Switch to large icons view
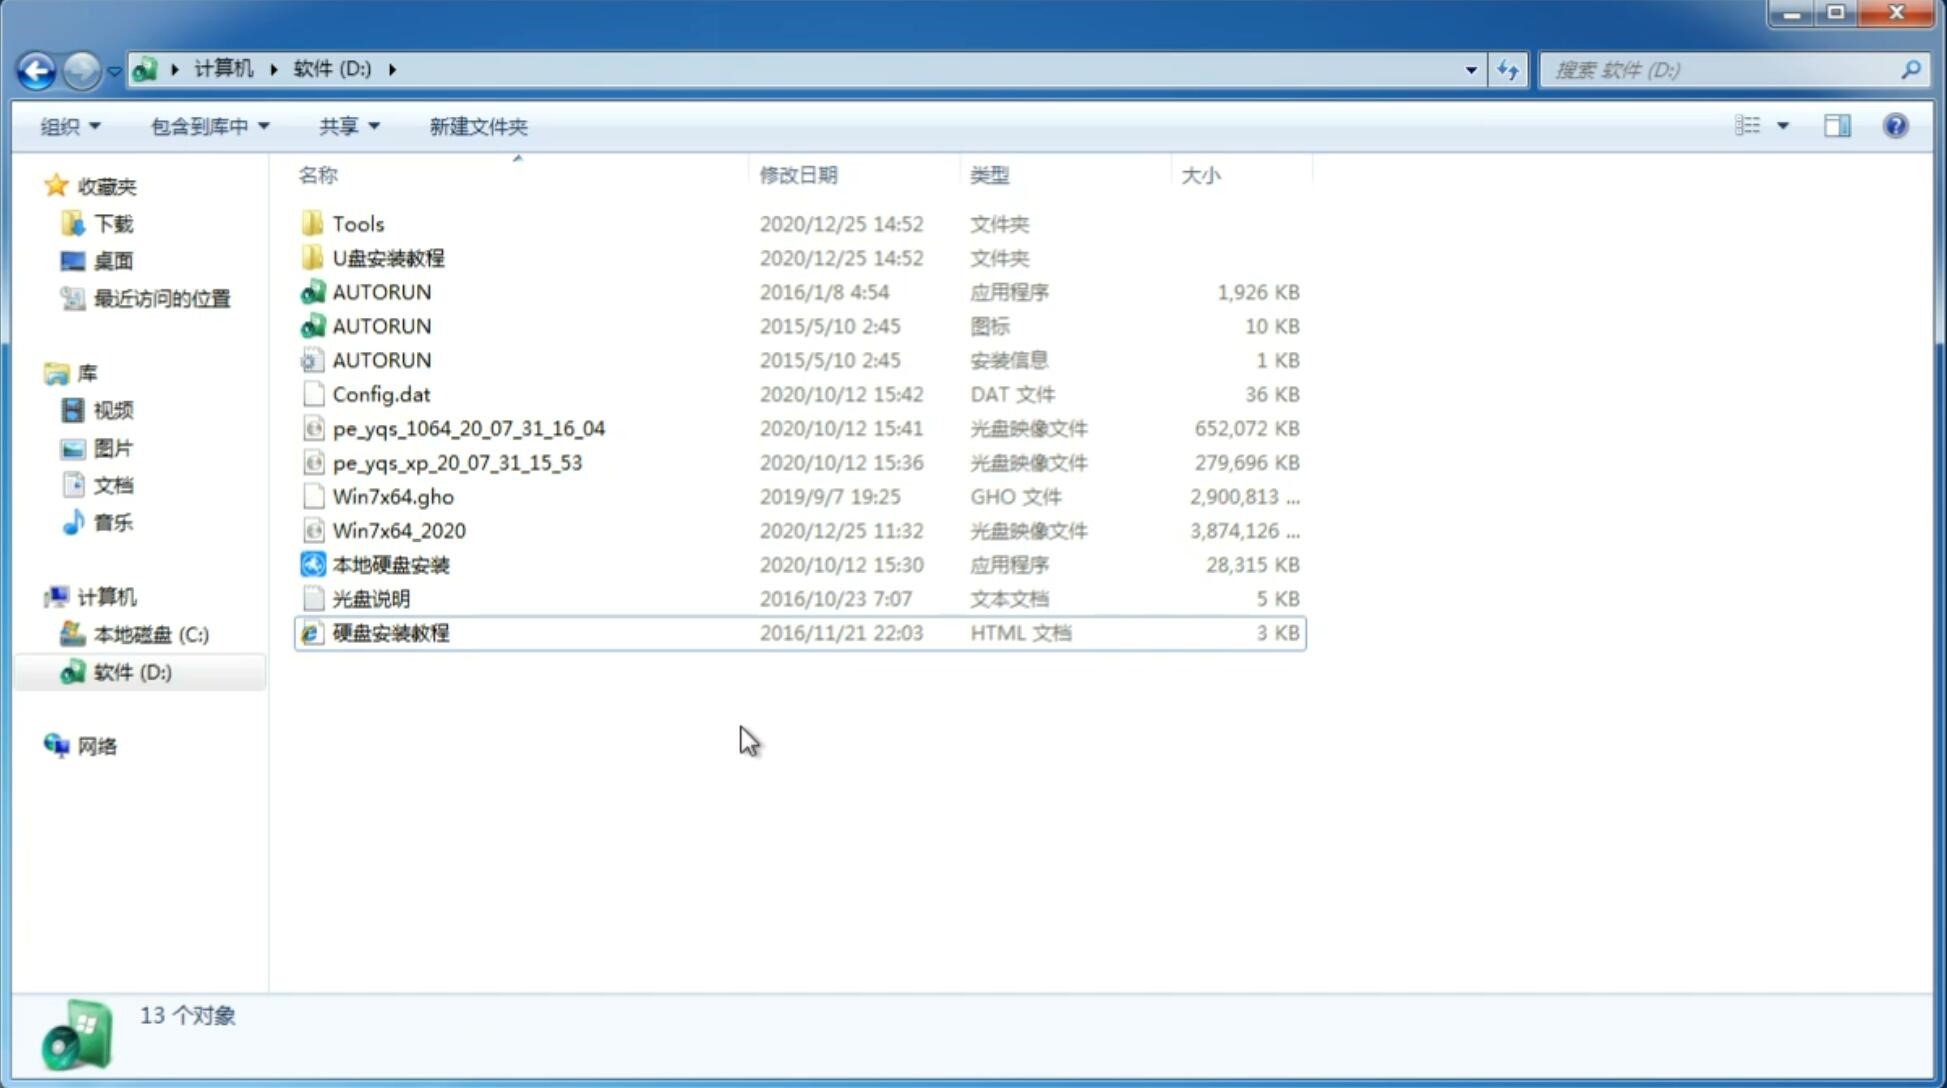The image size is (1947, 1088). click(1781, 126)
